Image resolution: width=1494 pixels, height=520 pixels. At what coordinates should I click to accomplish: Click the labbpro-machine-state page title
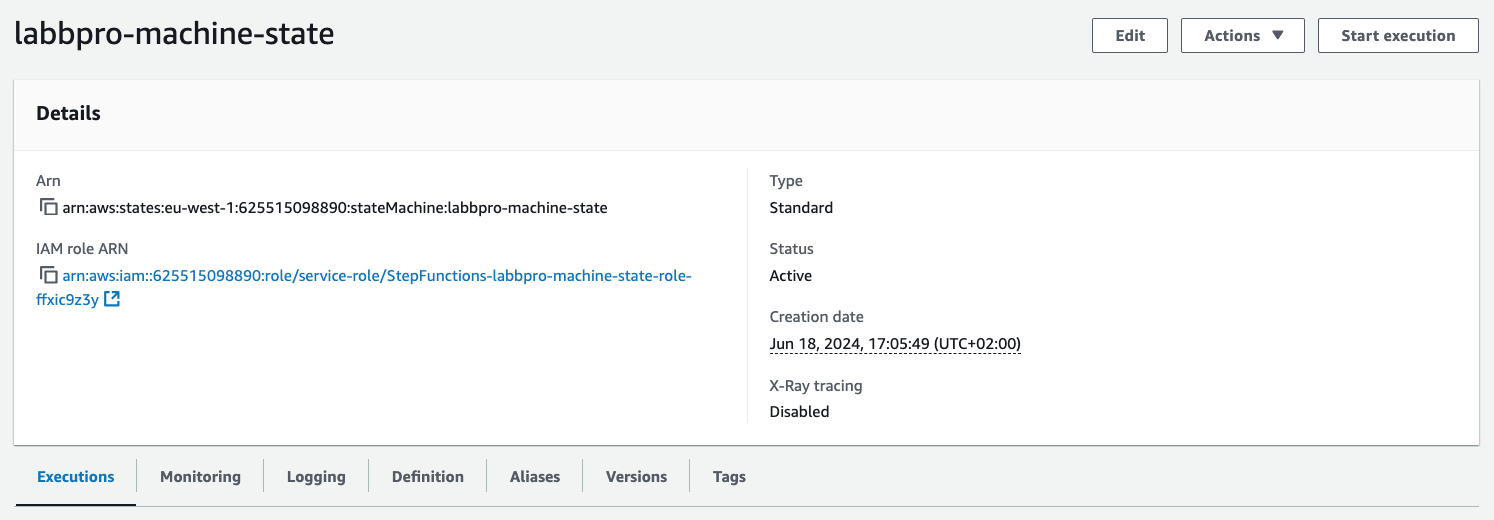click(174, 34)
